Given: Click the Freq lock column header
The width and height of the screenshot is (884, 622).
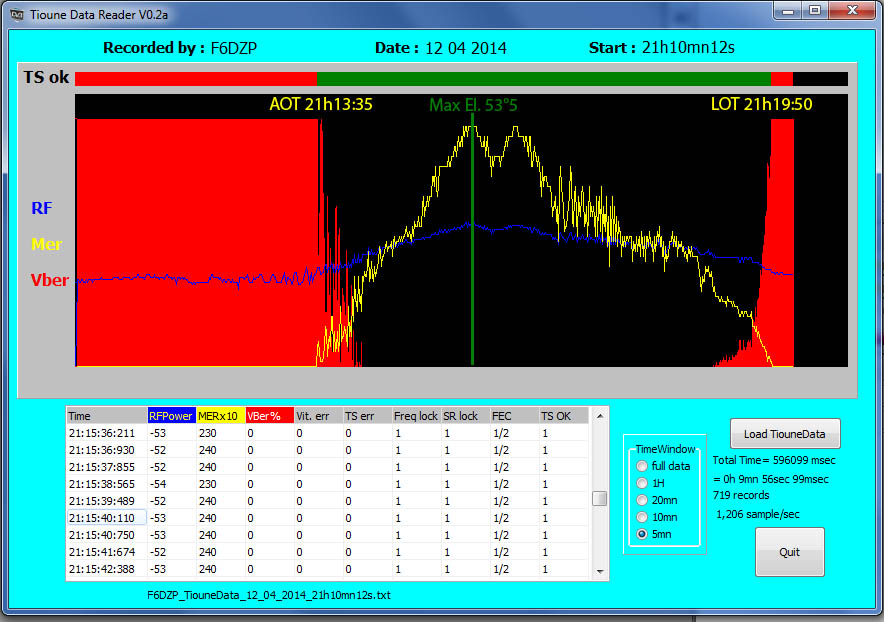Looking at the screenshot, I should click(417, 416).
